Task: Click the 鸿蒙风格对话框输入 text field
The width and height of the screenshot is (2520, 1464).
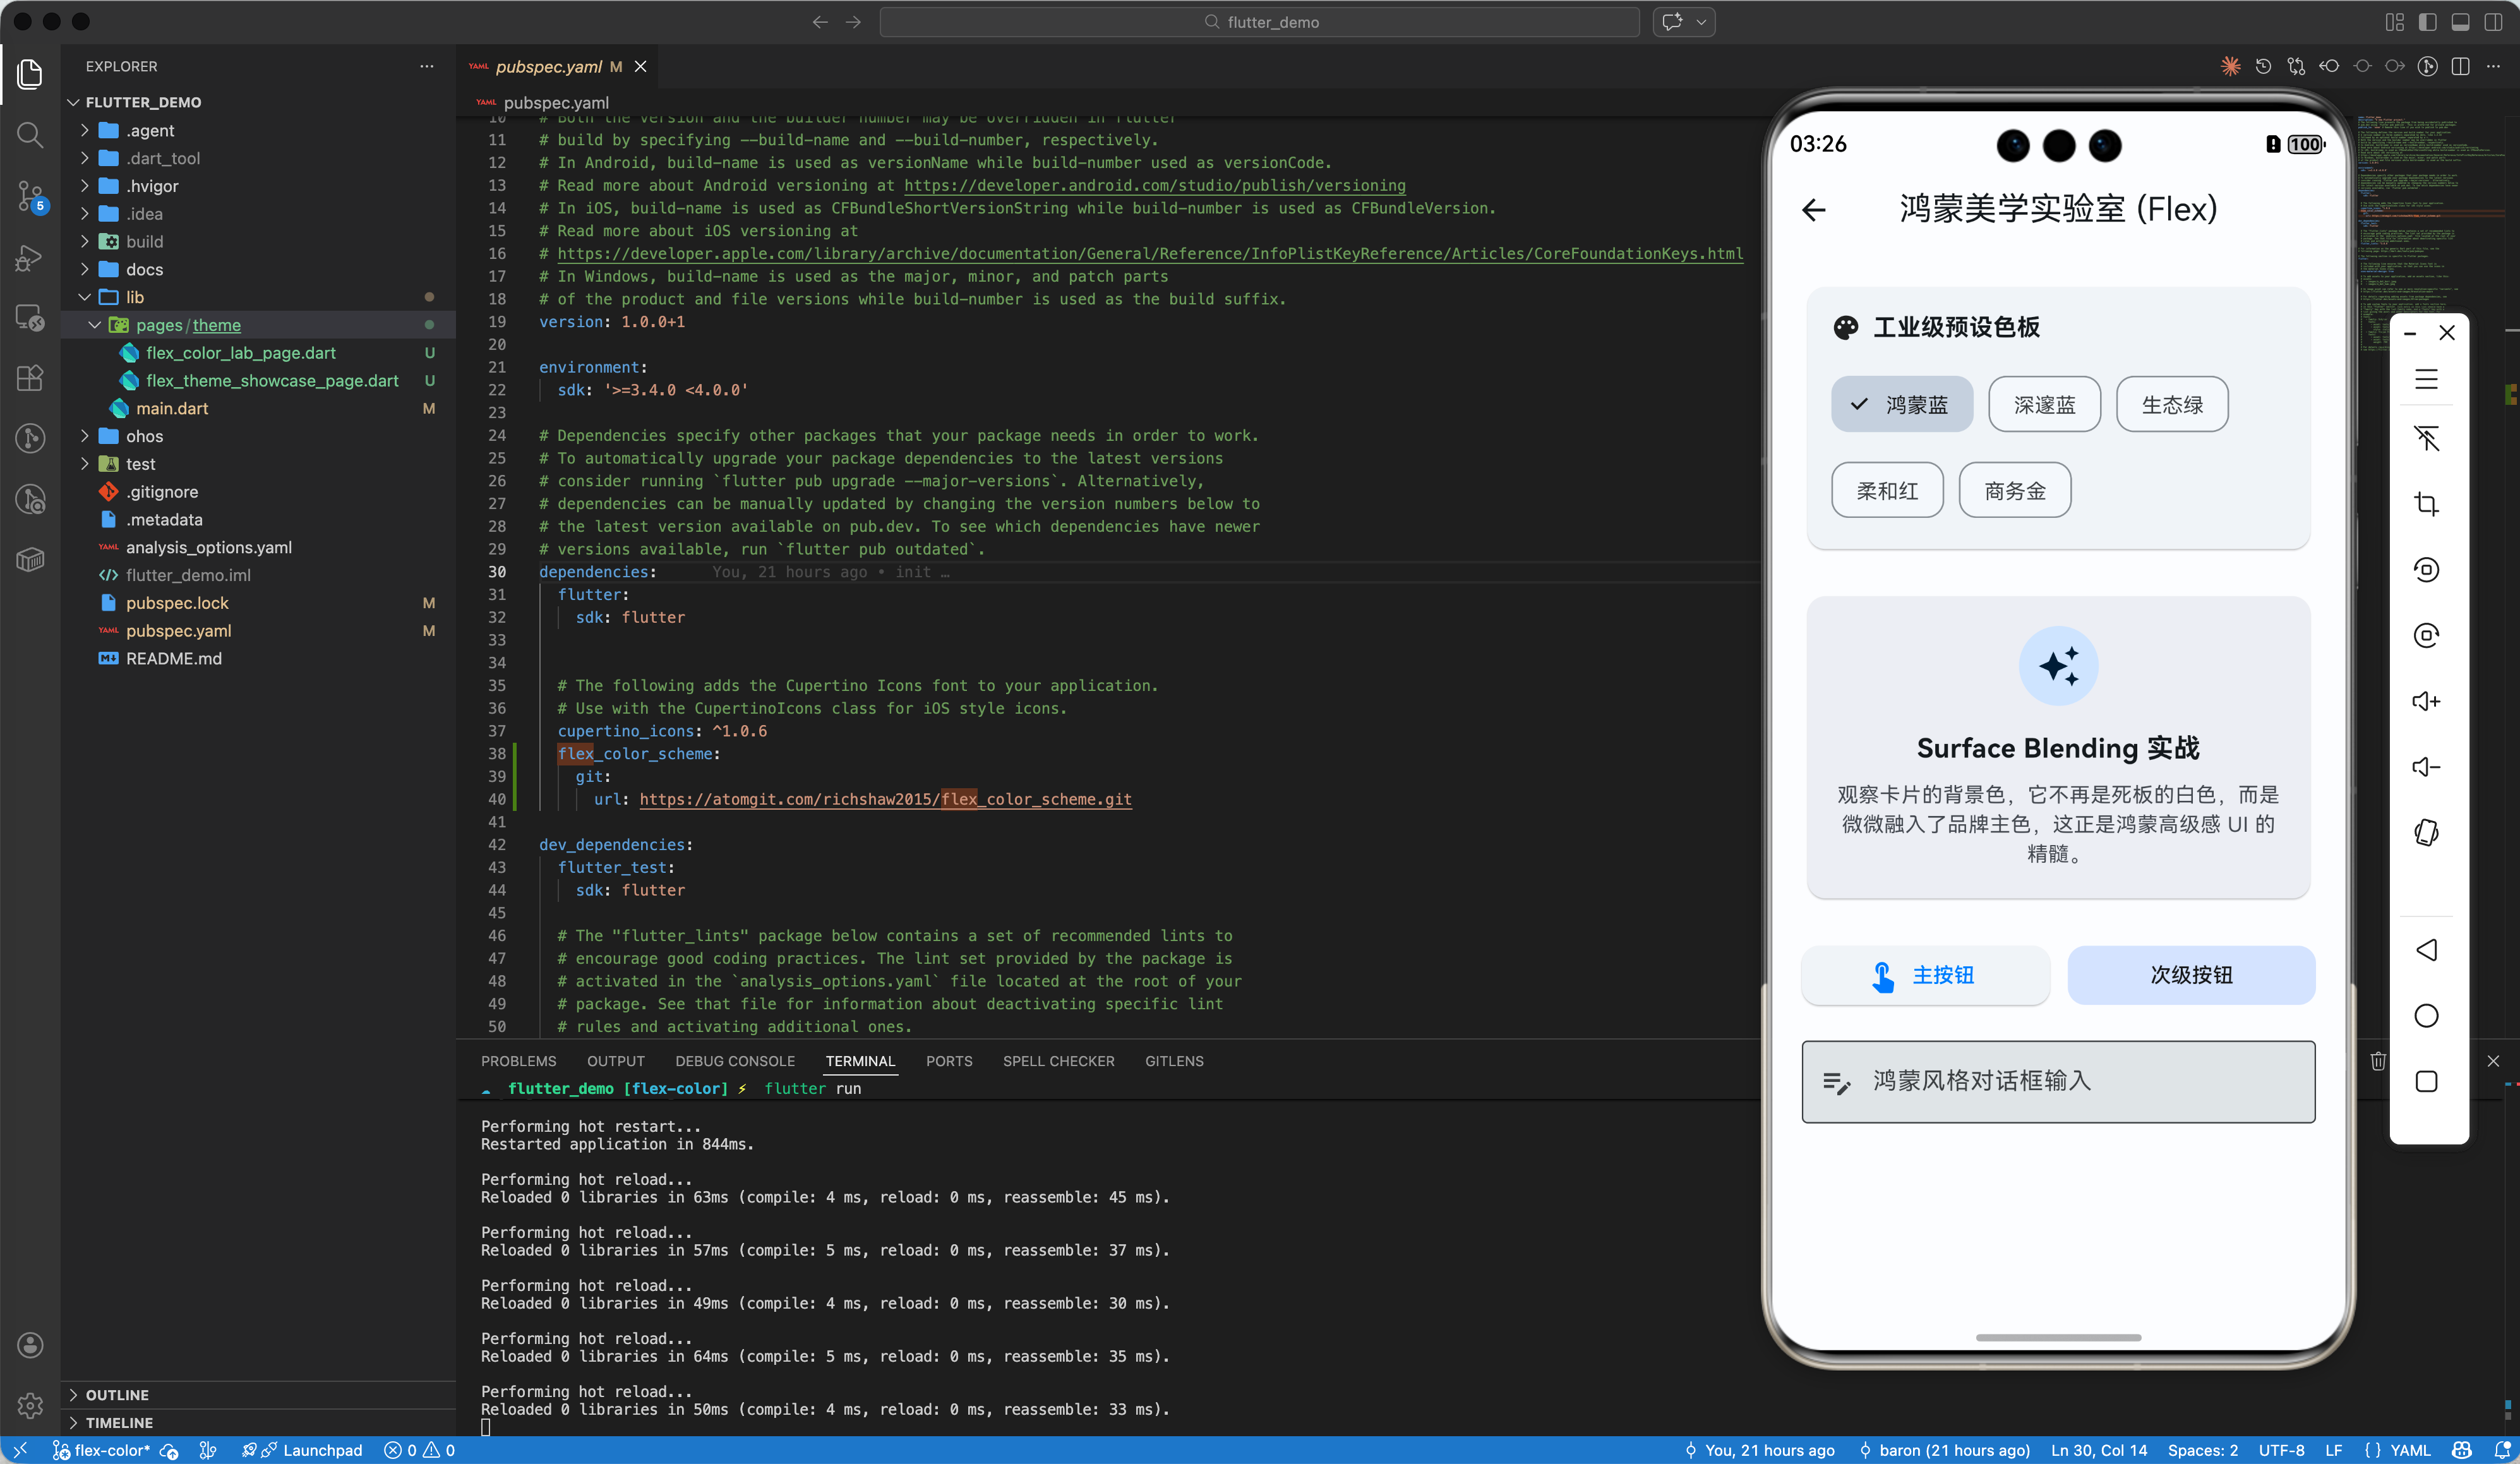Action: click(x=2058, y=1081)
